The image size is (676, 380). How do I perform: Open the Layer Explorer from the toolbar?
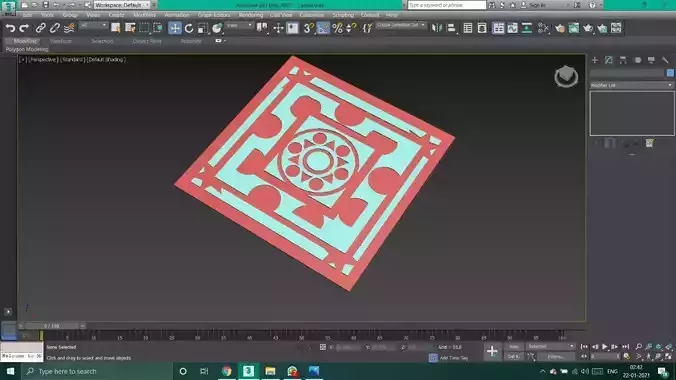coord(482,28)
